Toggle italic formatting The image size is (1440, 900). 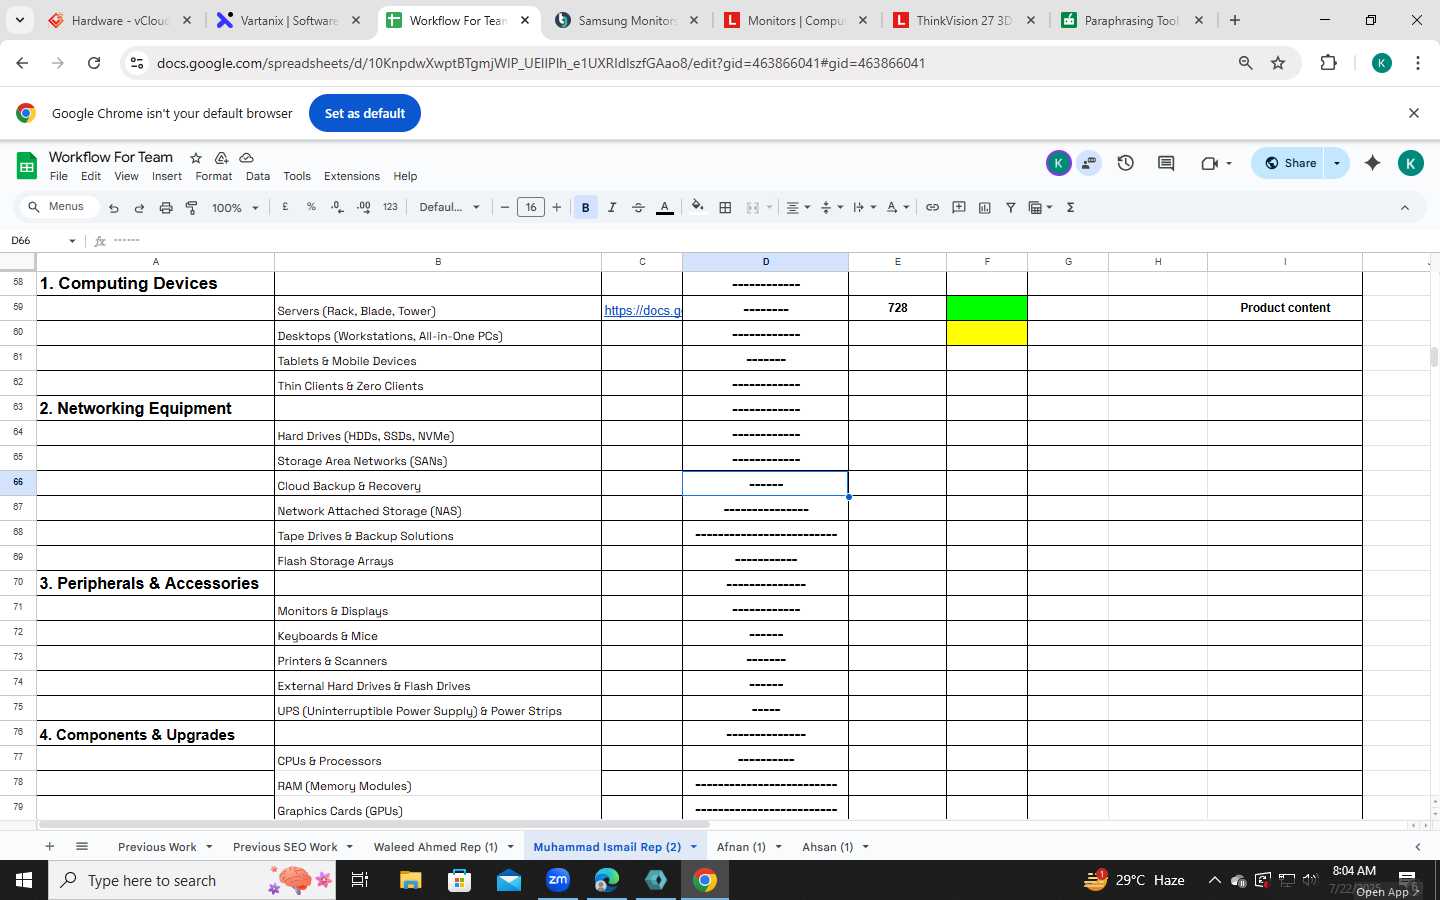612,207
